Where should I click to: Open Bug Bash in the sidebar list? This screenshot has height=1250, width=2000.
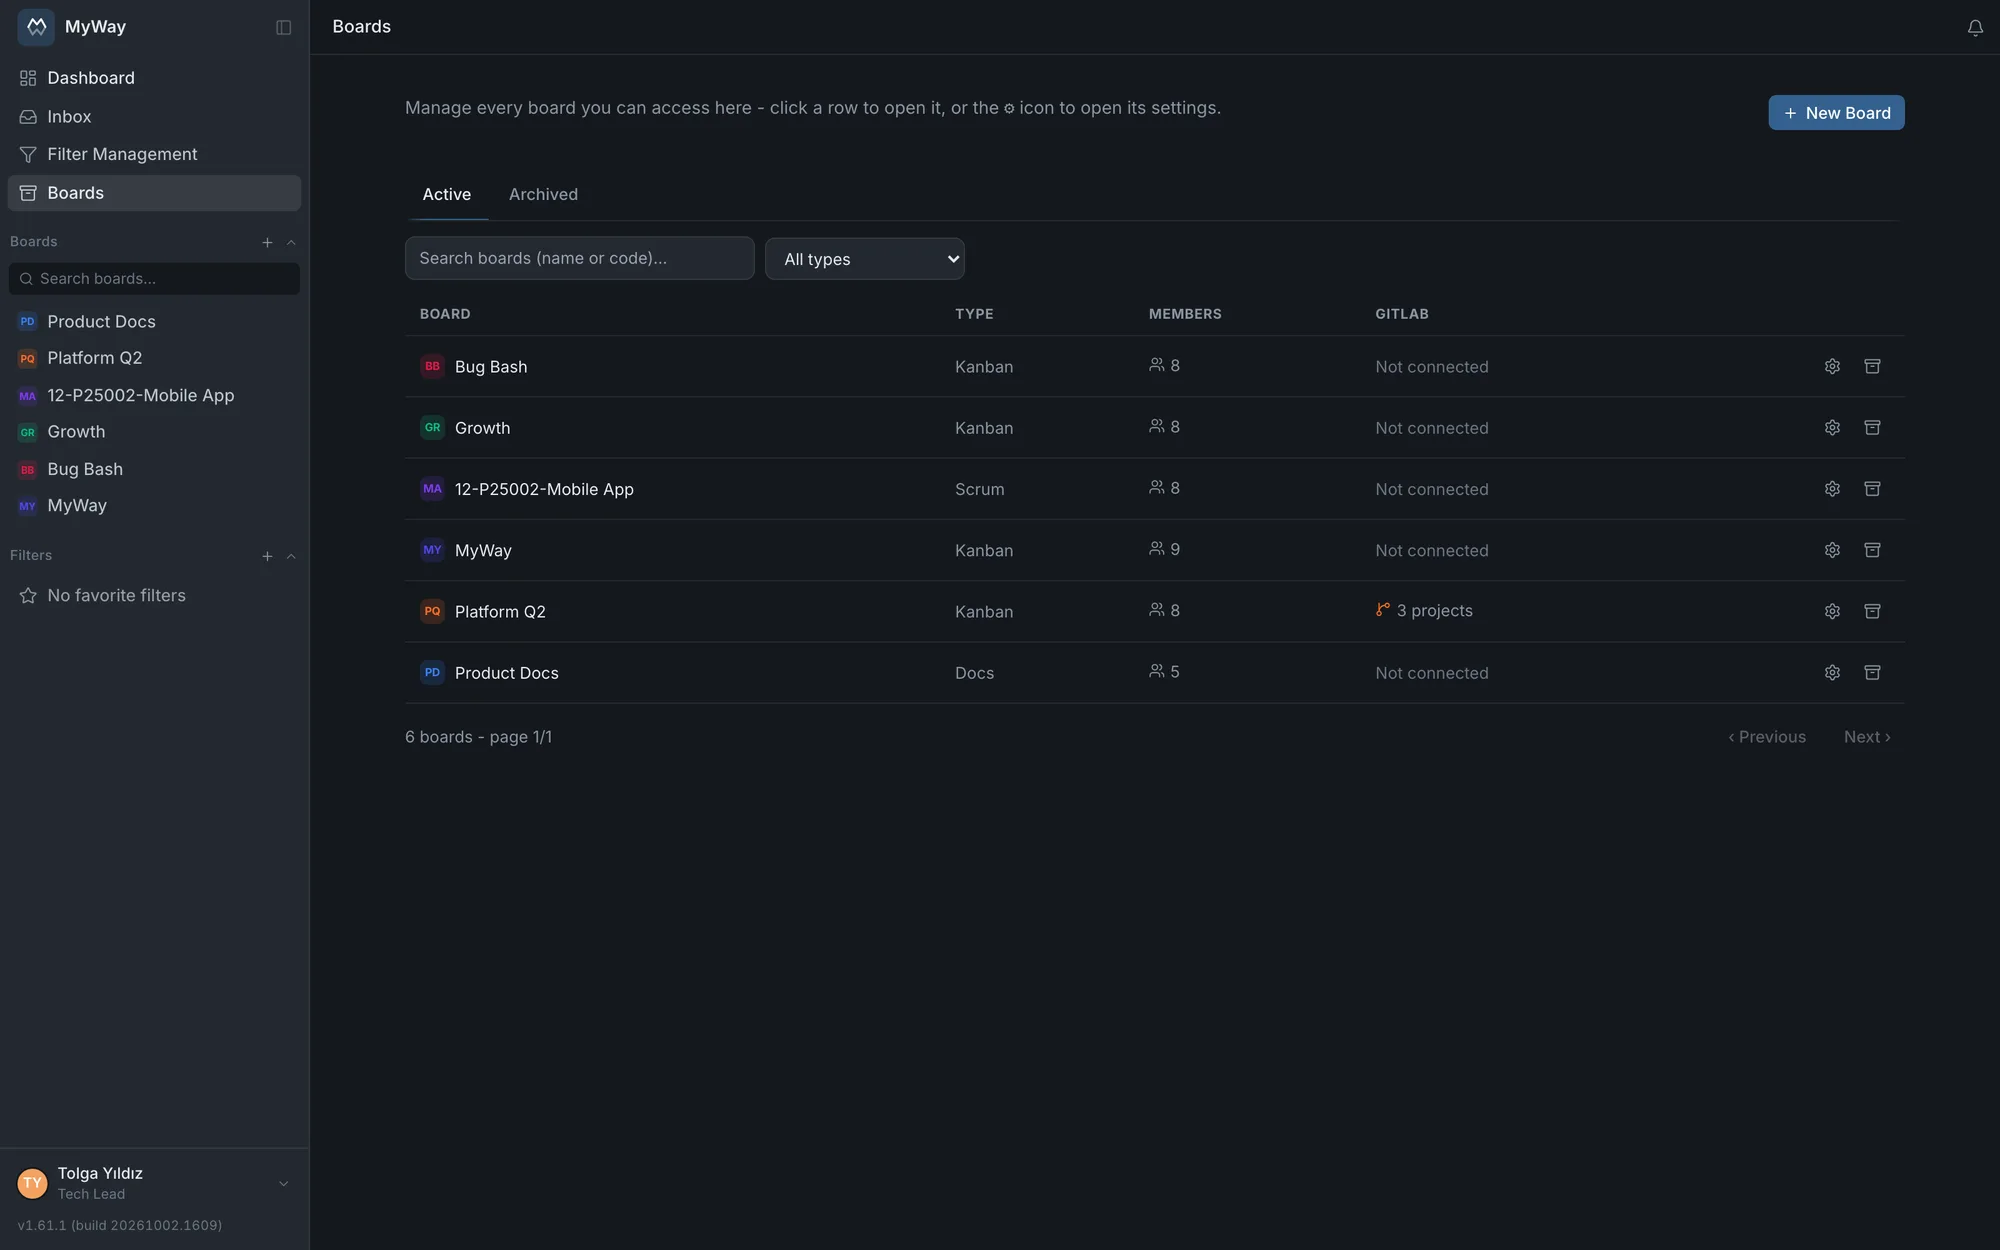[154, 469]
